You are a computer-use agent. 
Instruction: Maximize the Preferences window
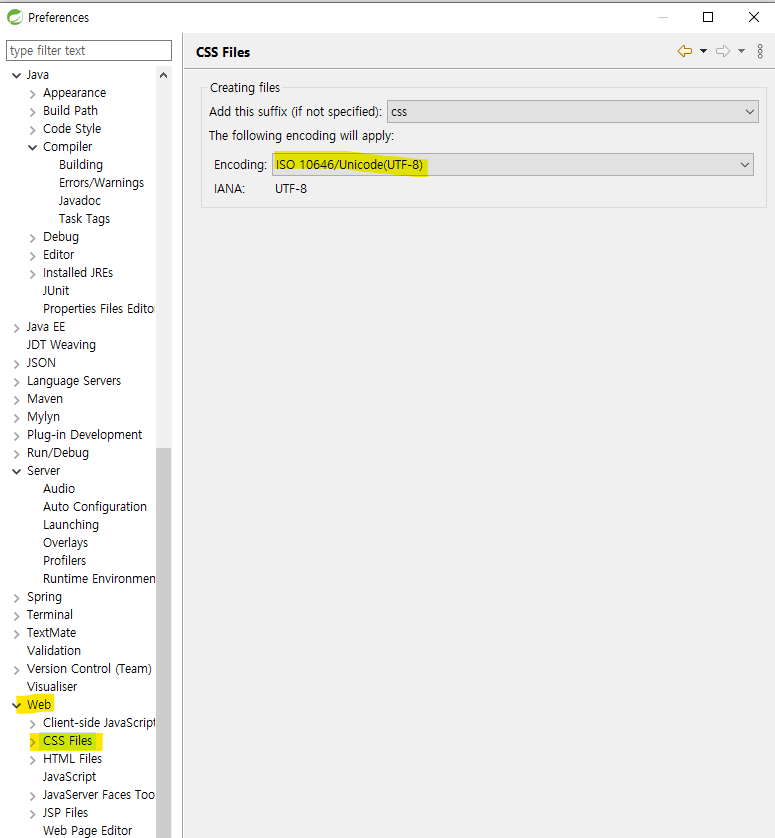click(x=708, y=17)
